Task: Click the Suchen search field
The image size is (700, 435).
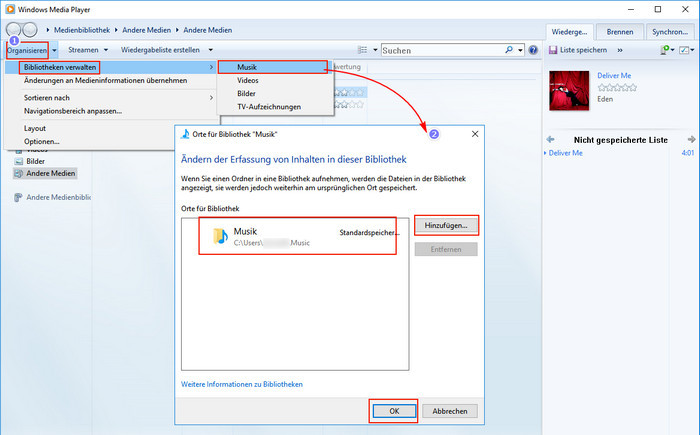Action: (442, 50)
